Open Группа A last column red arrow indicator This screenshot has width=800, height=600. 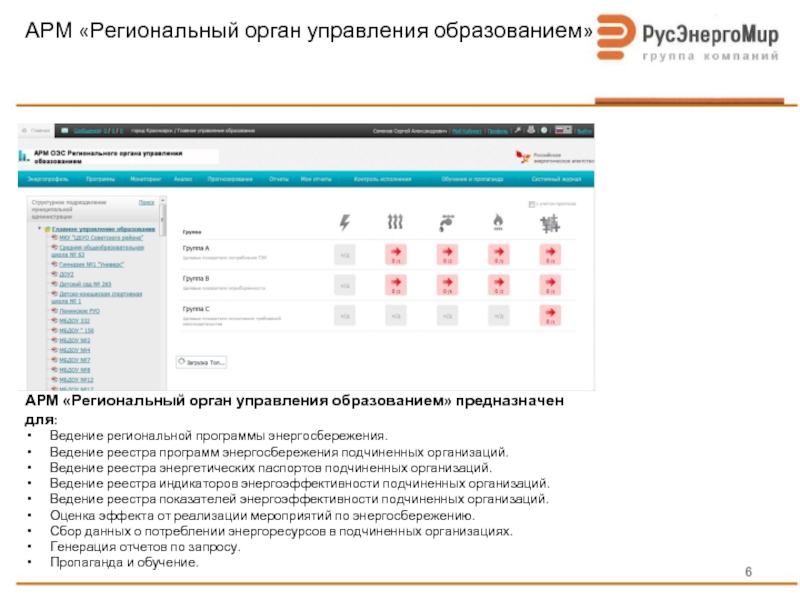pyautogui.click(x=551, y=254)
